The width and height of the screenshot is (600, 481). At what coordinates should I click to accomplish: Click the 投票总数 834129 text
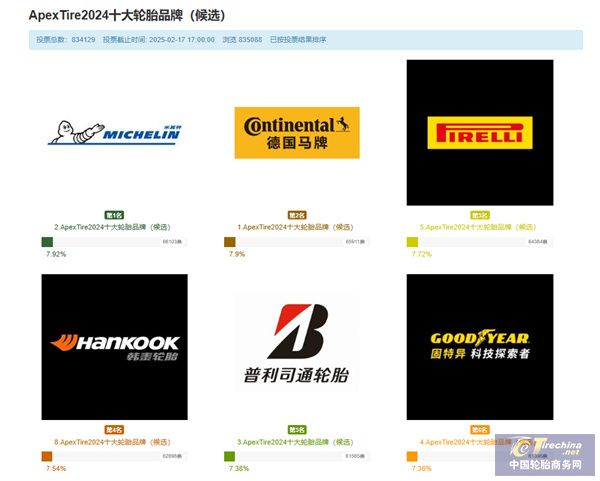pos(66,39)
